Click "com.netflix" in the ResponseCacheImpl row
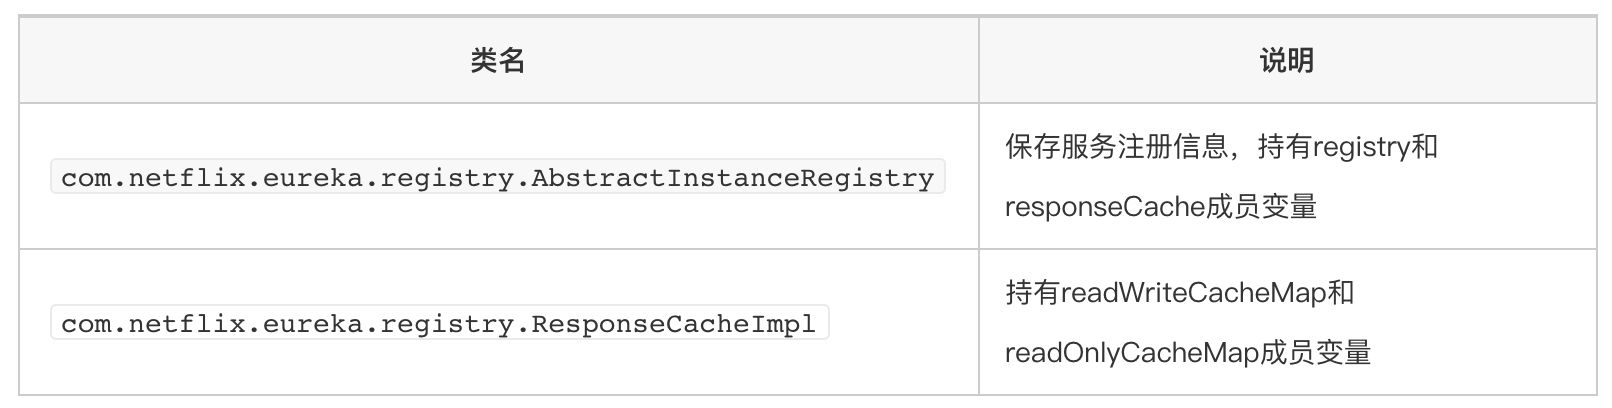Screen dimensions: 1612x408 pyautogui.click(x=154, y=324)
